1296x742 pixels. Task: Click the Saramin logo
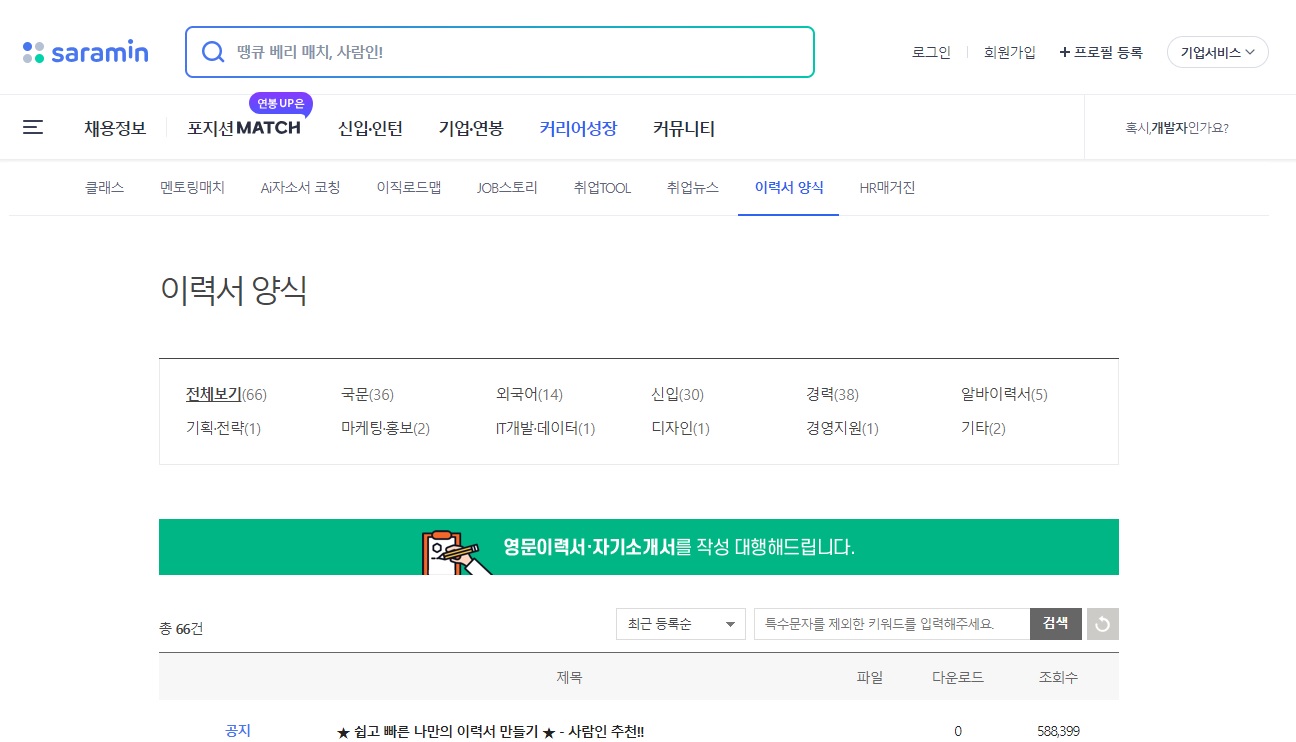click(x=85, y=52)
